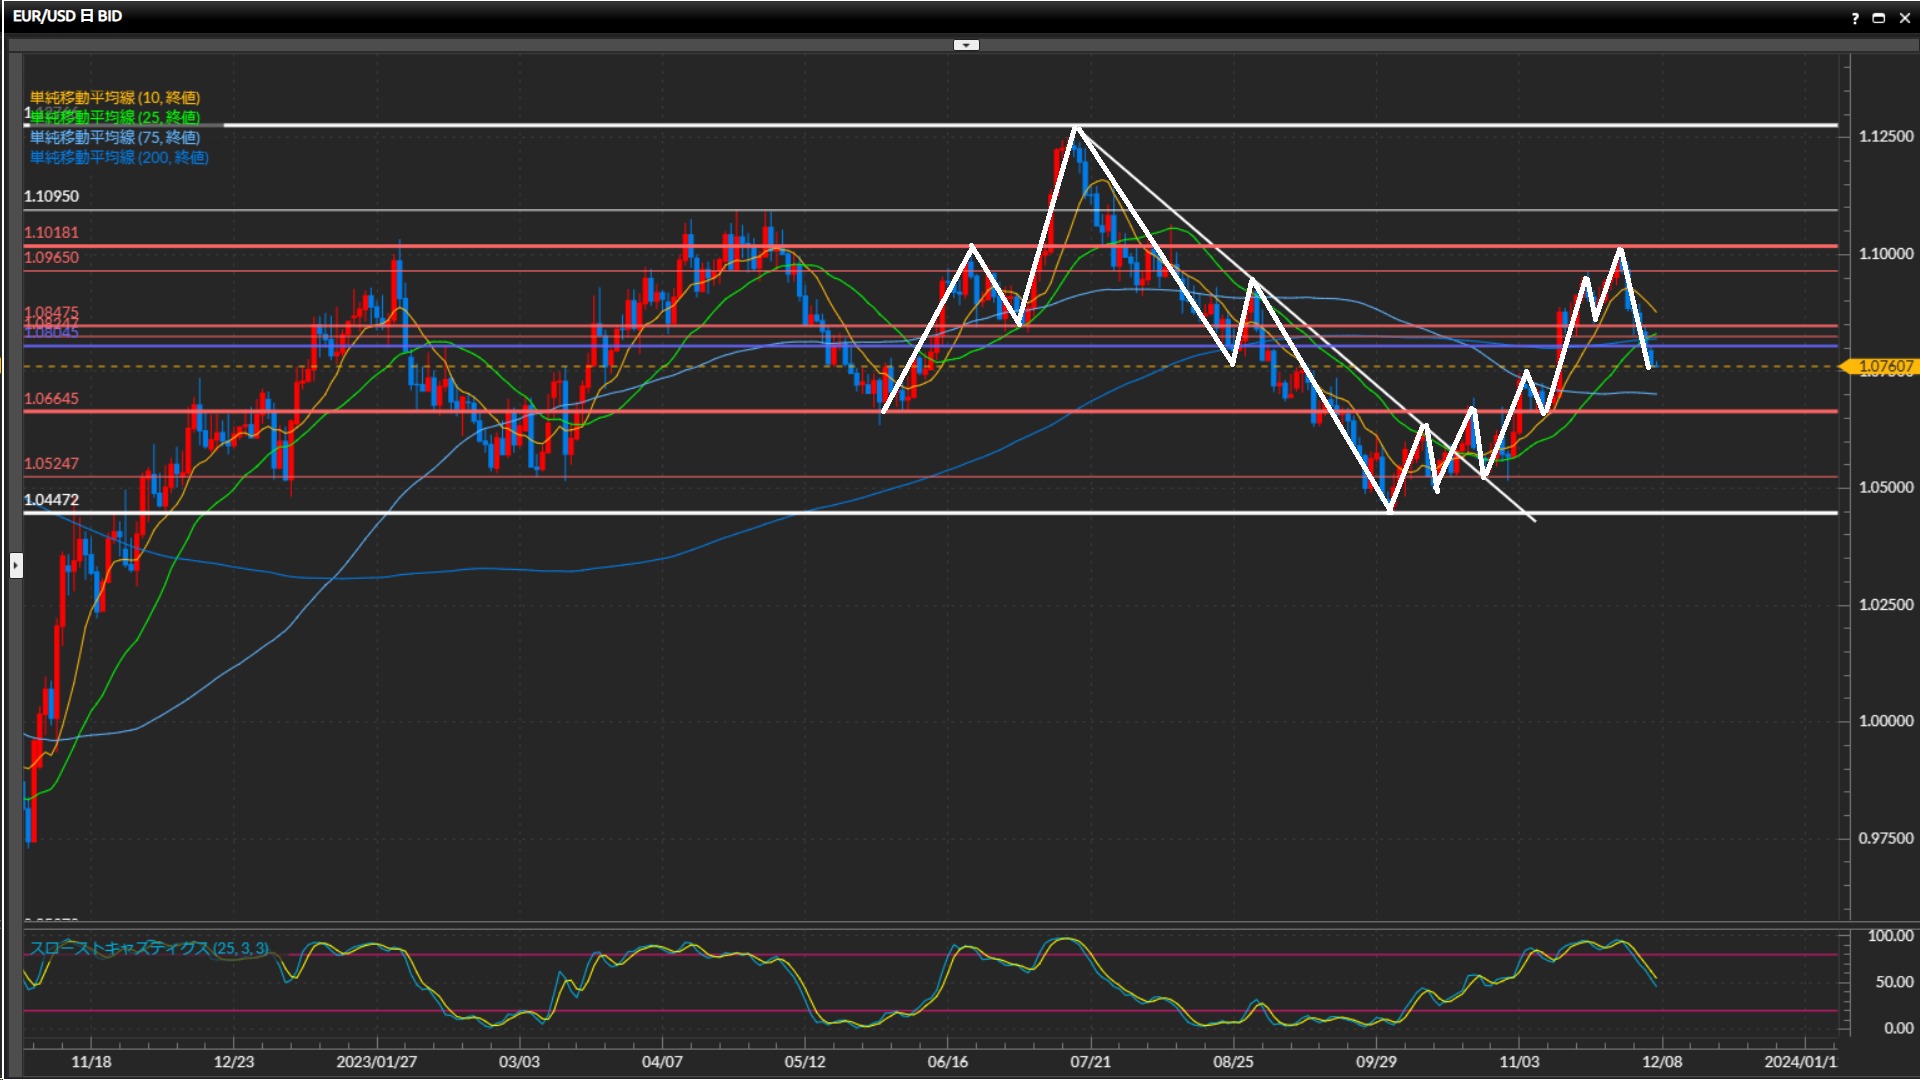This screenshot has width=1920, height=1080.
Task: Maximize the EUR/USD chart window
Action: (x=1879, y=18)
